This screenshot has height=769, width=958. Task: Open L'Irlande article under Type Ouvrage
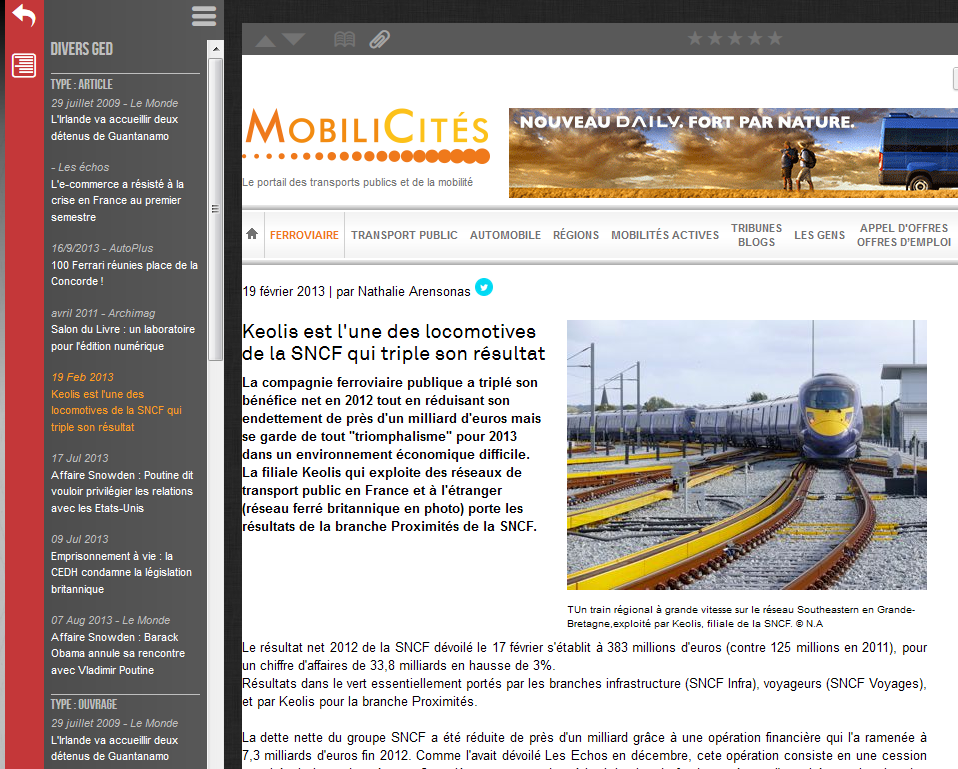coord(114,748)
